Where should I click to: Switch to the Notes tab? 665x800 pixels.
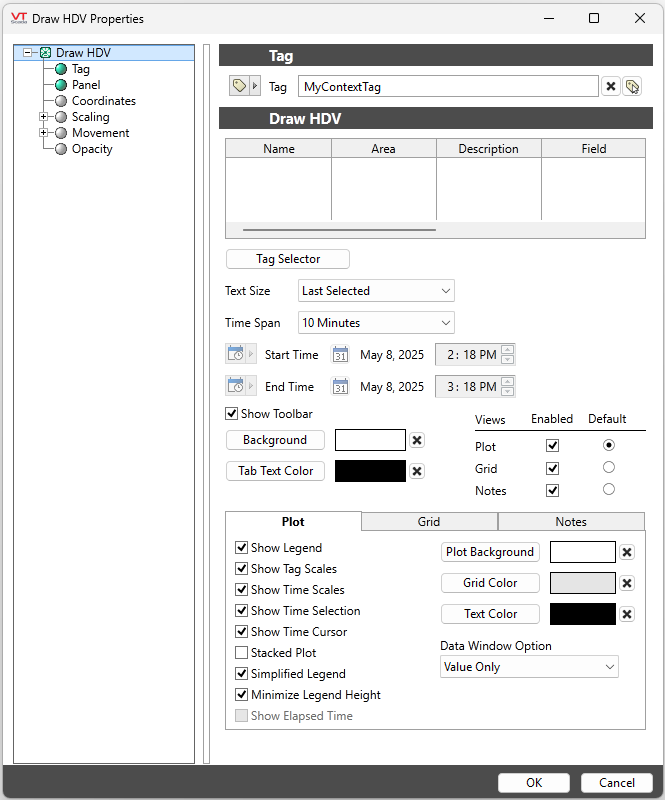click(x=571, y=521)
